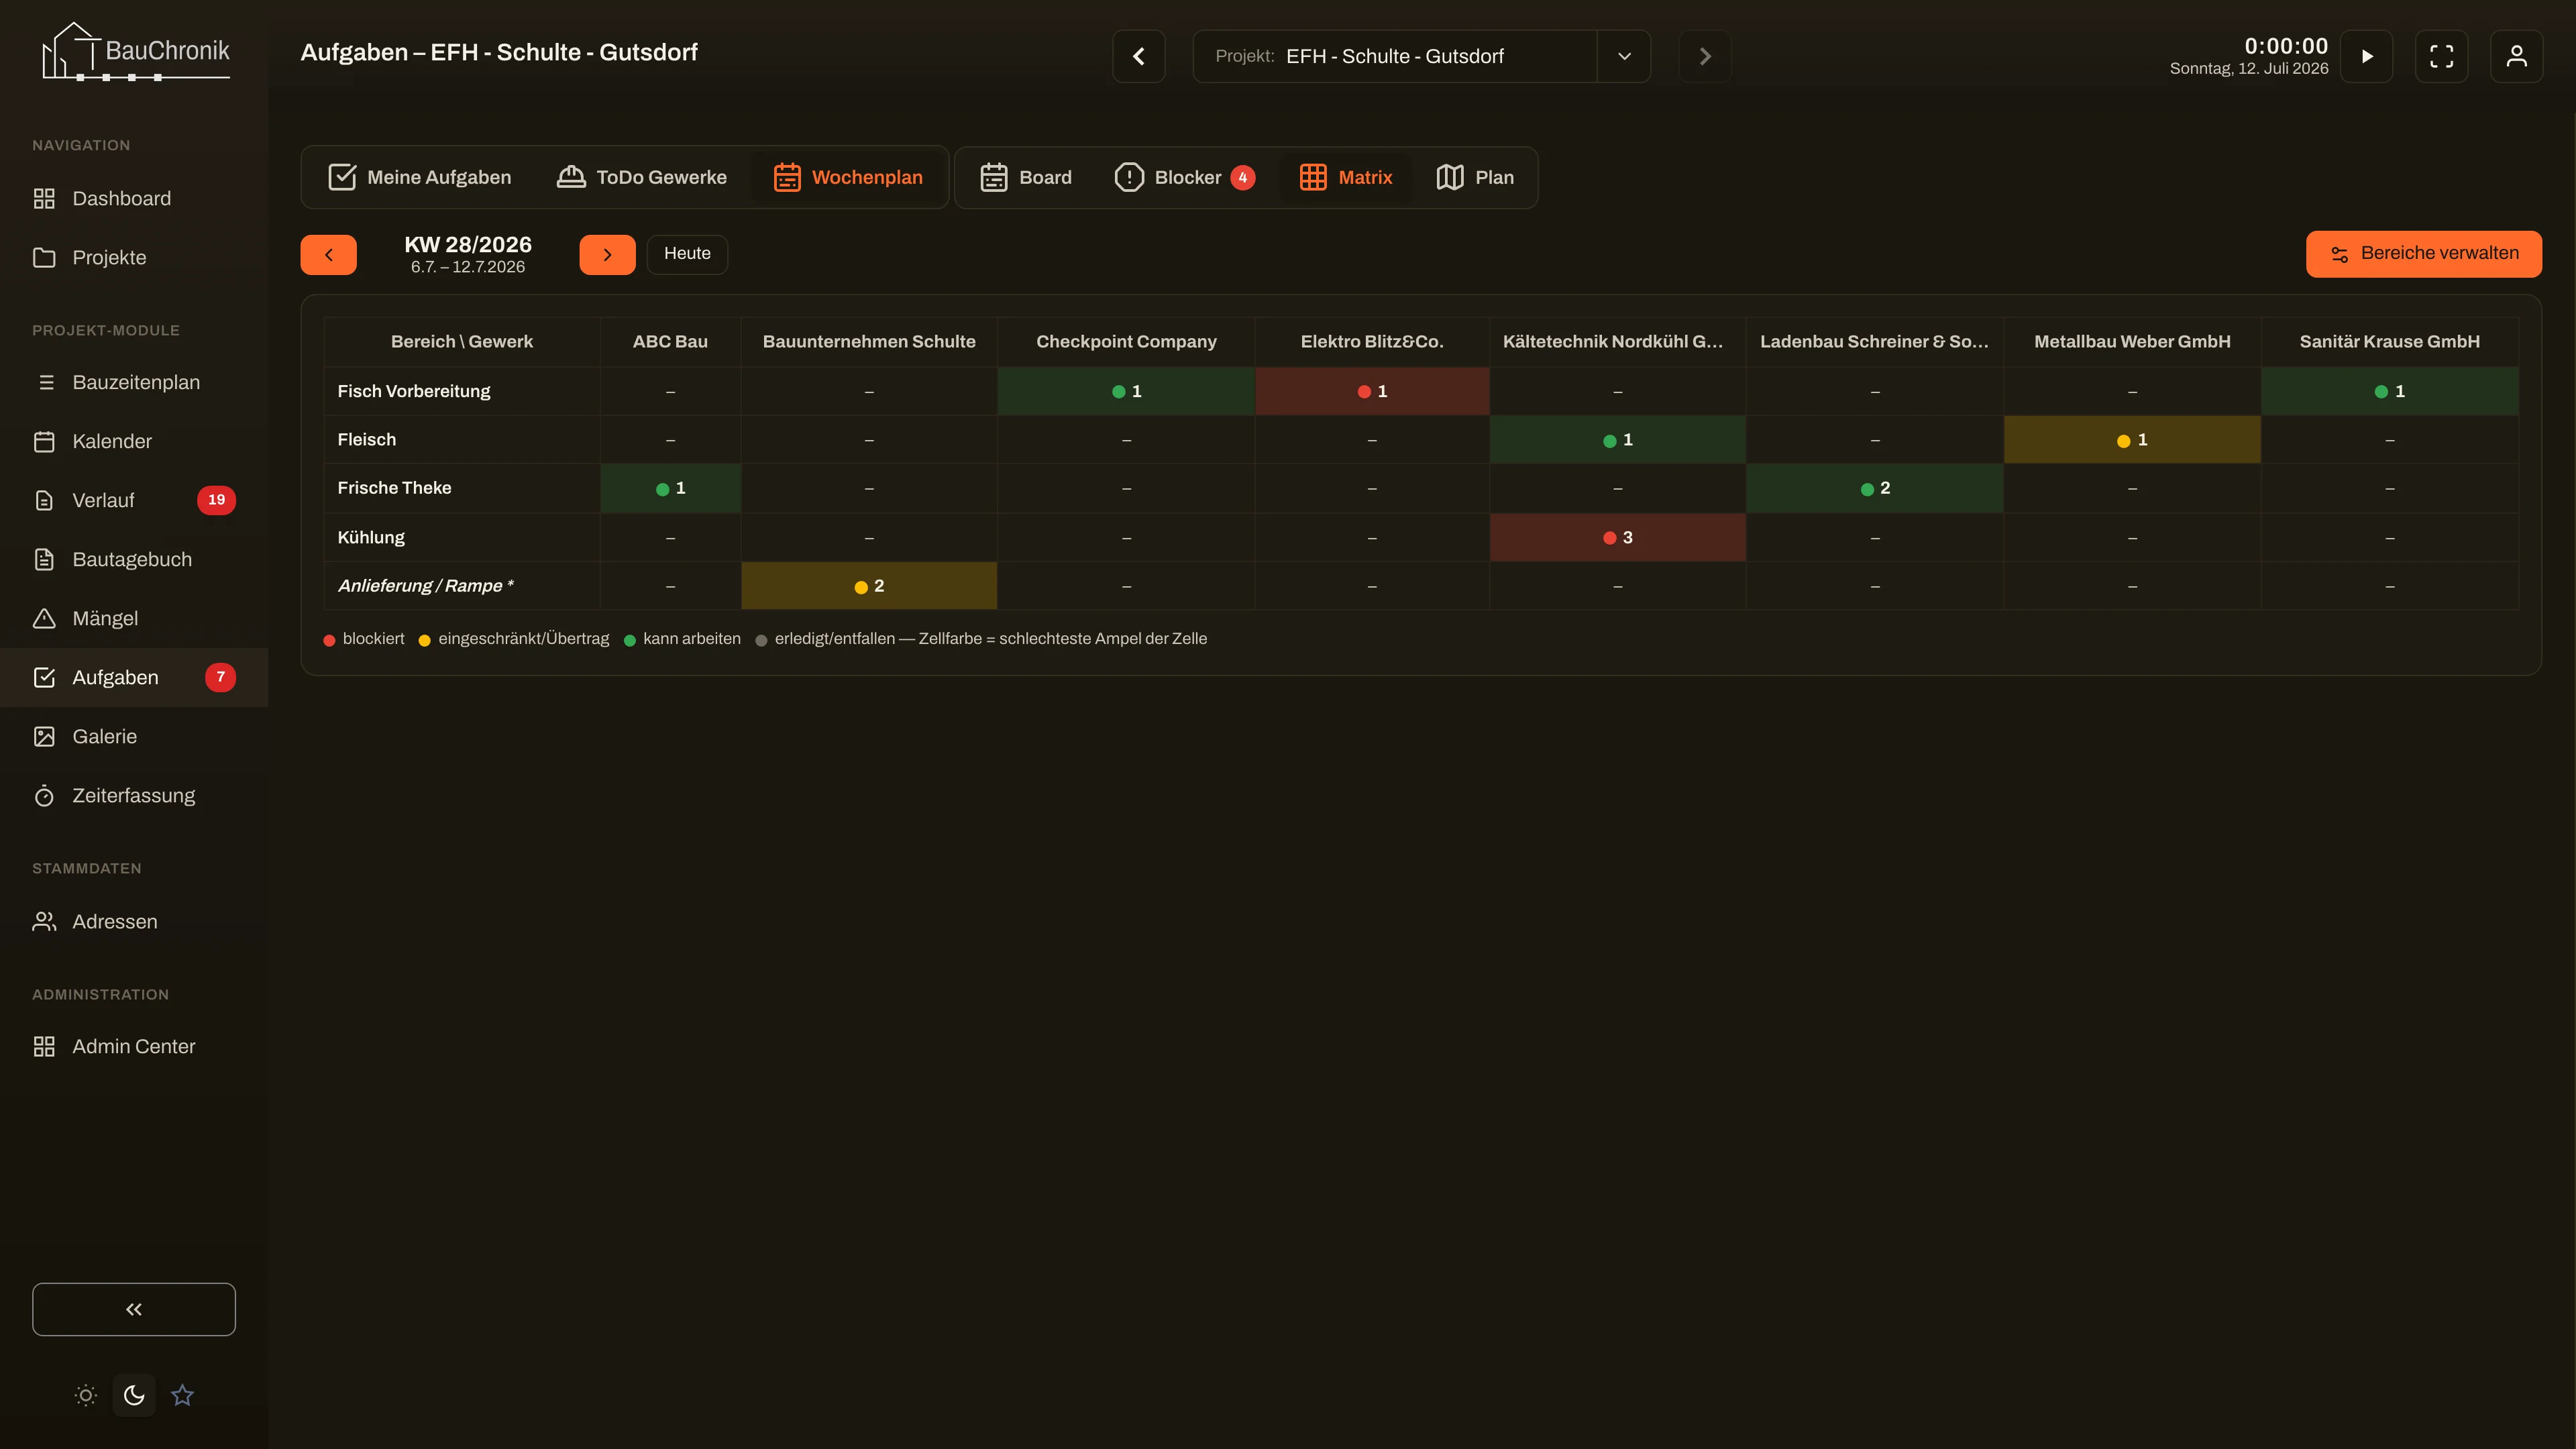Screen dimensions: 2576x1449
Task: Go to previous project arrow
Action: point(1139,56)
